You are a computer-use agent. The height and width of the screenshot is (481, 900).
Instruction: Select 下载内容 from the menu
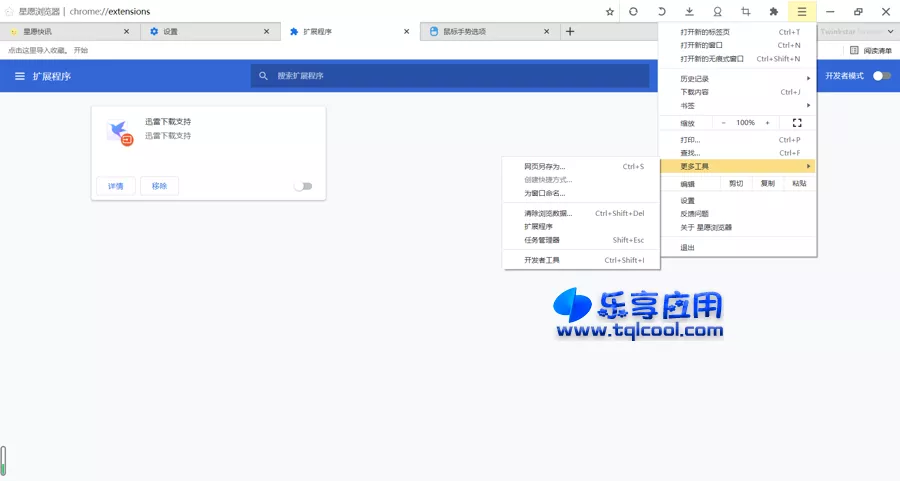(x=738, y=92)
